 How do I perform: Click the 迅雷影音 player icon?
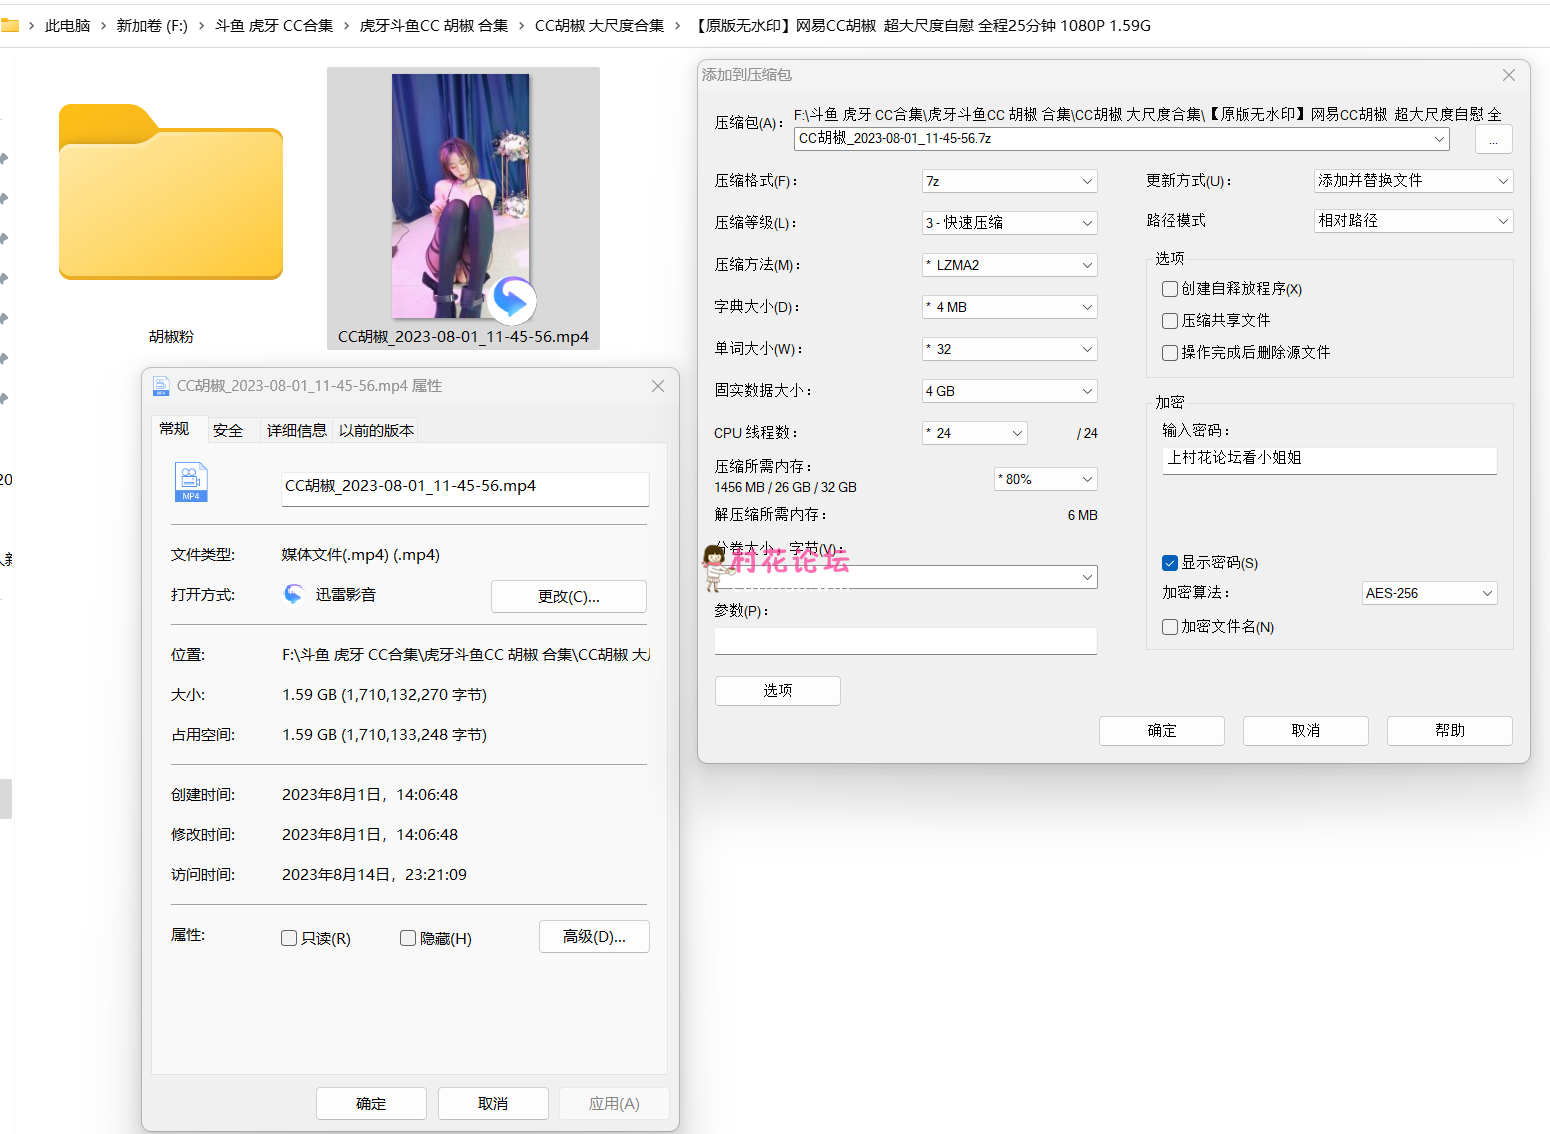(x=293, y=594)
